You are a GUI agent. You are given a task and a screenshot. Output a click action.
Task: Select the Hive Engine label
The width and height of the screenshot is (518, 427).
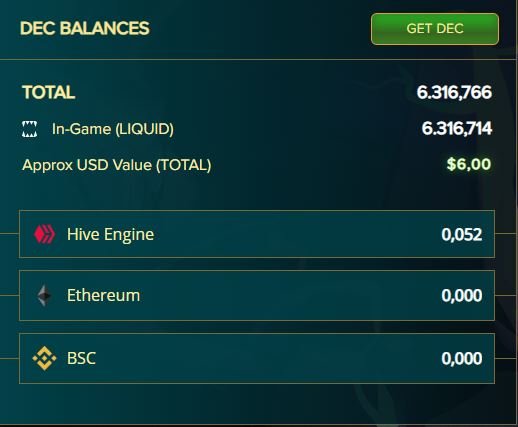click(110, 234)
